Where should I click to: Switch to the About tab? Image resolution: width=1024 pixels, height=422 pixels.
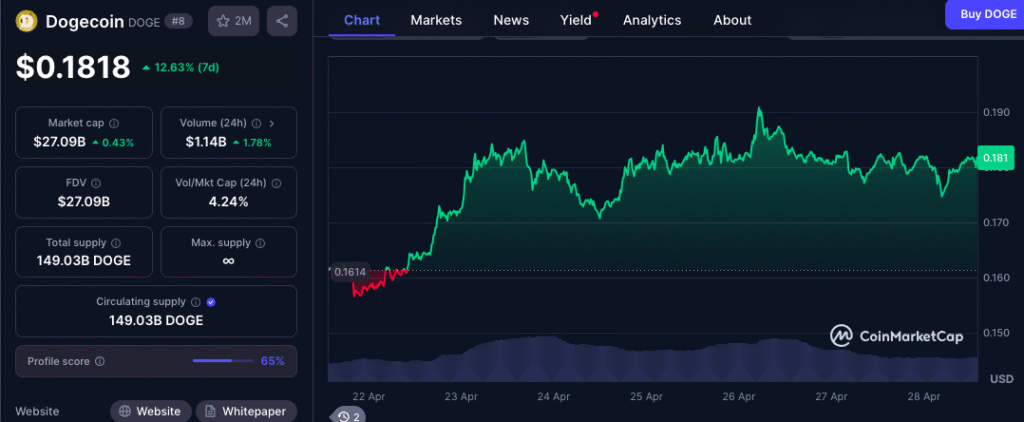pos(732,20)
